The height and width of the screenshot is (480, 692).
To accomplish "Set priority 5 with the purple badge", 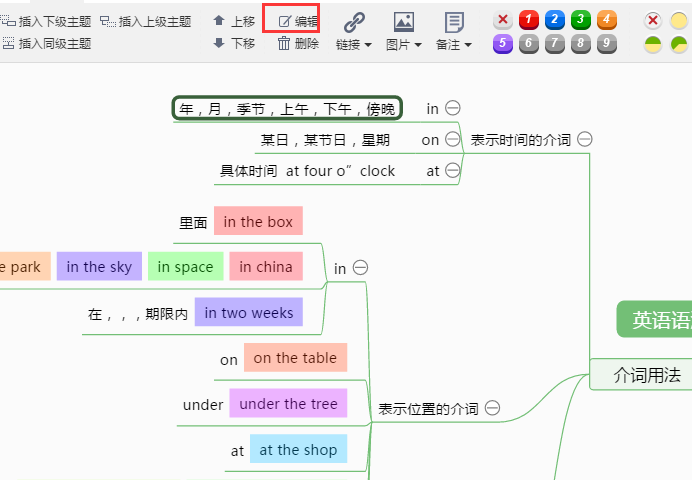I will (503, 44).
